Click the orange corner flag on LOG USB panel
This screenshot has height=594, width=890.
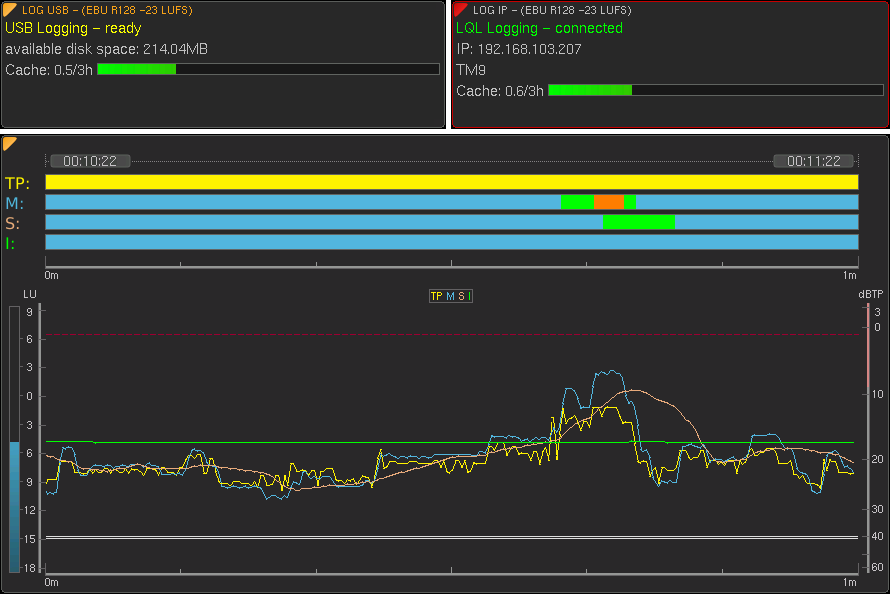11,9
